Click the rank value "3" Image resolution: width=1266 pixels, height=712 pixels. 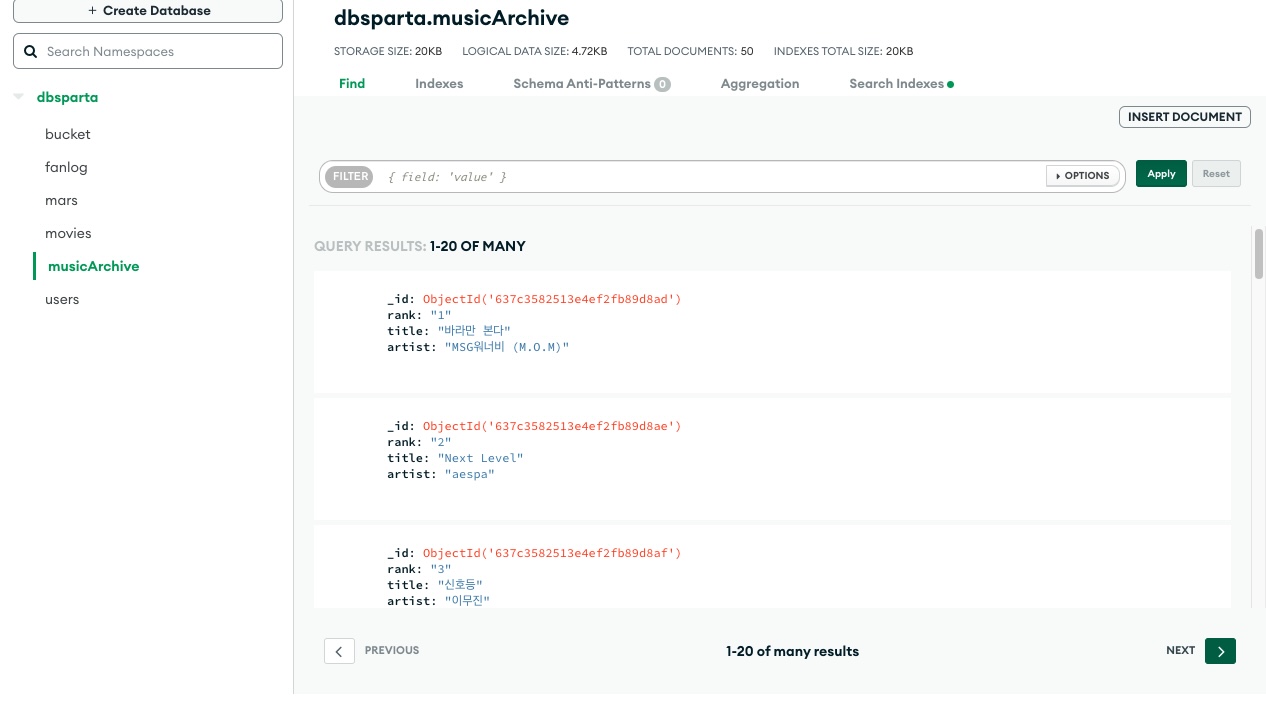click(441, 569)
